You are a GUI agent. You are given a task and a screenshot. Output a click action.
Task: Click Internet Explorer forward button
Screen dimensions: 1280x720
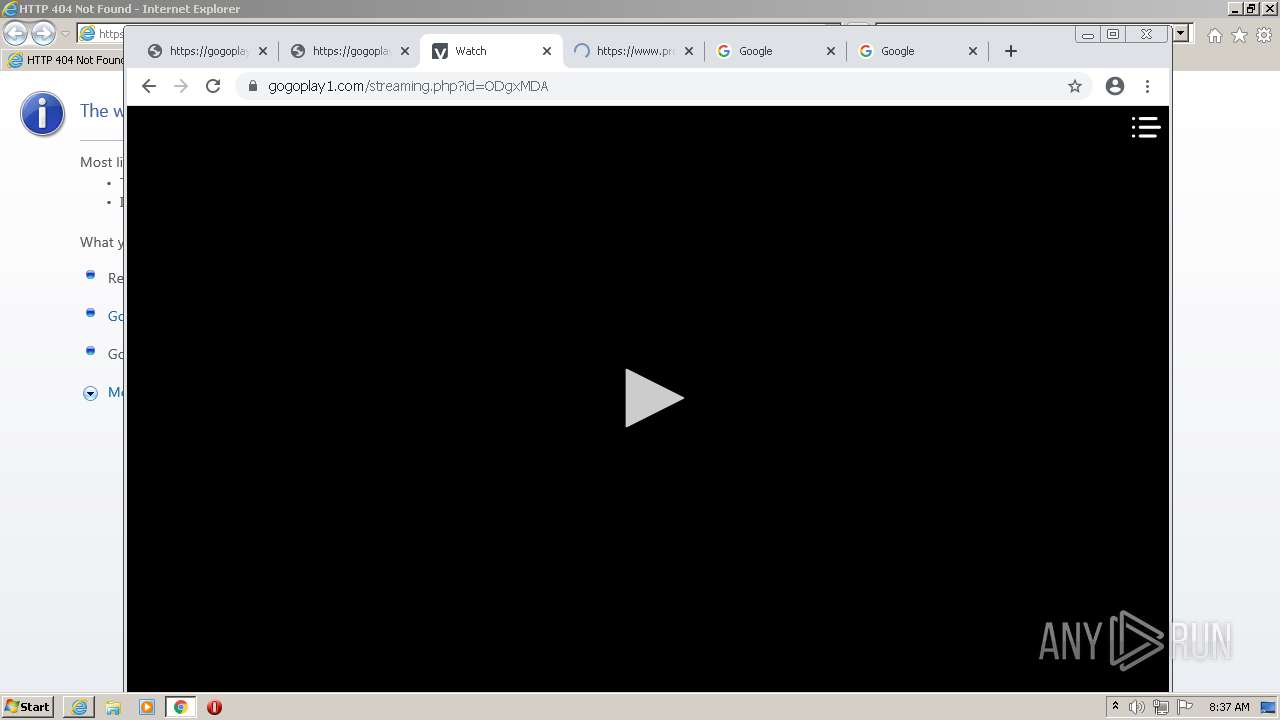click(43, 33)
